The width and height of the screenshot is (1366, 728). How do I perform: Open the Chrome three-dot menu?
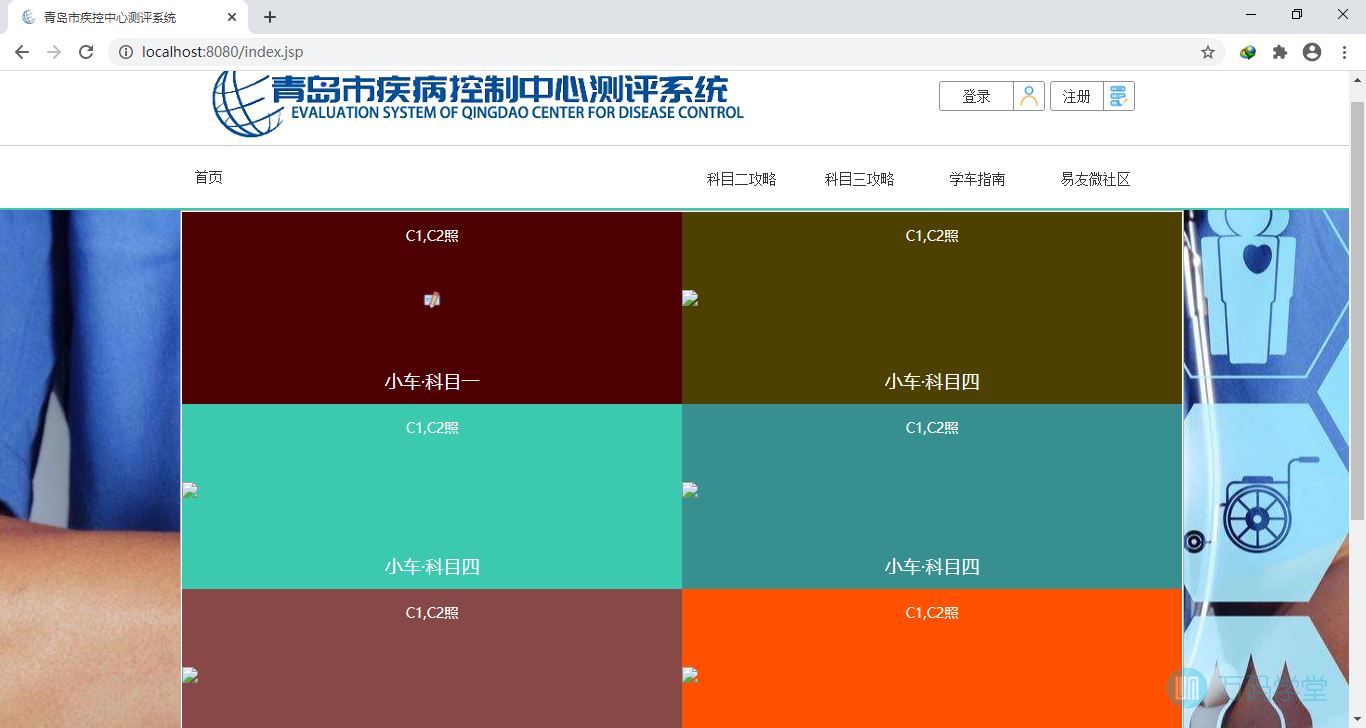point(1345,52)
